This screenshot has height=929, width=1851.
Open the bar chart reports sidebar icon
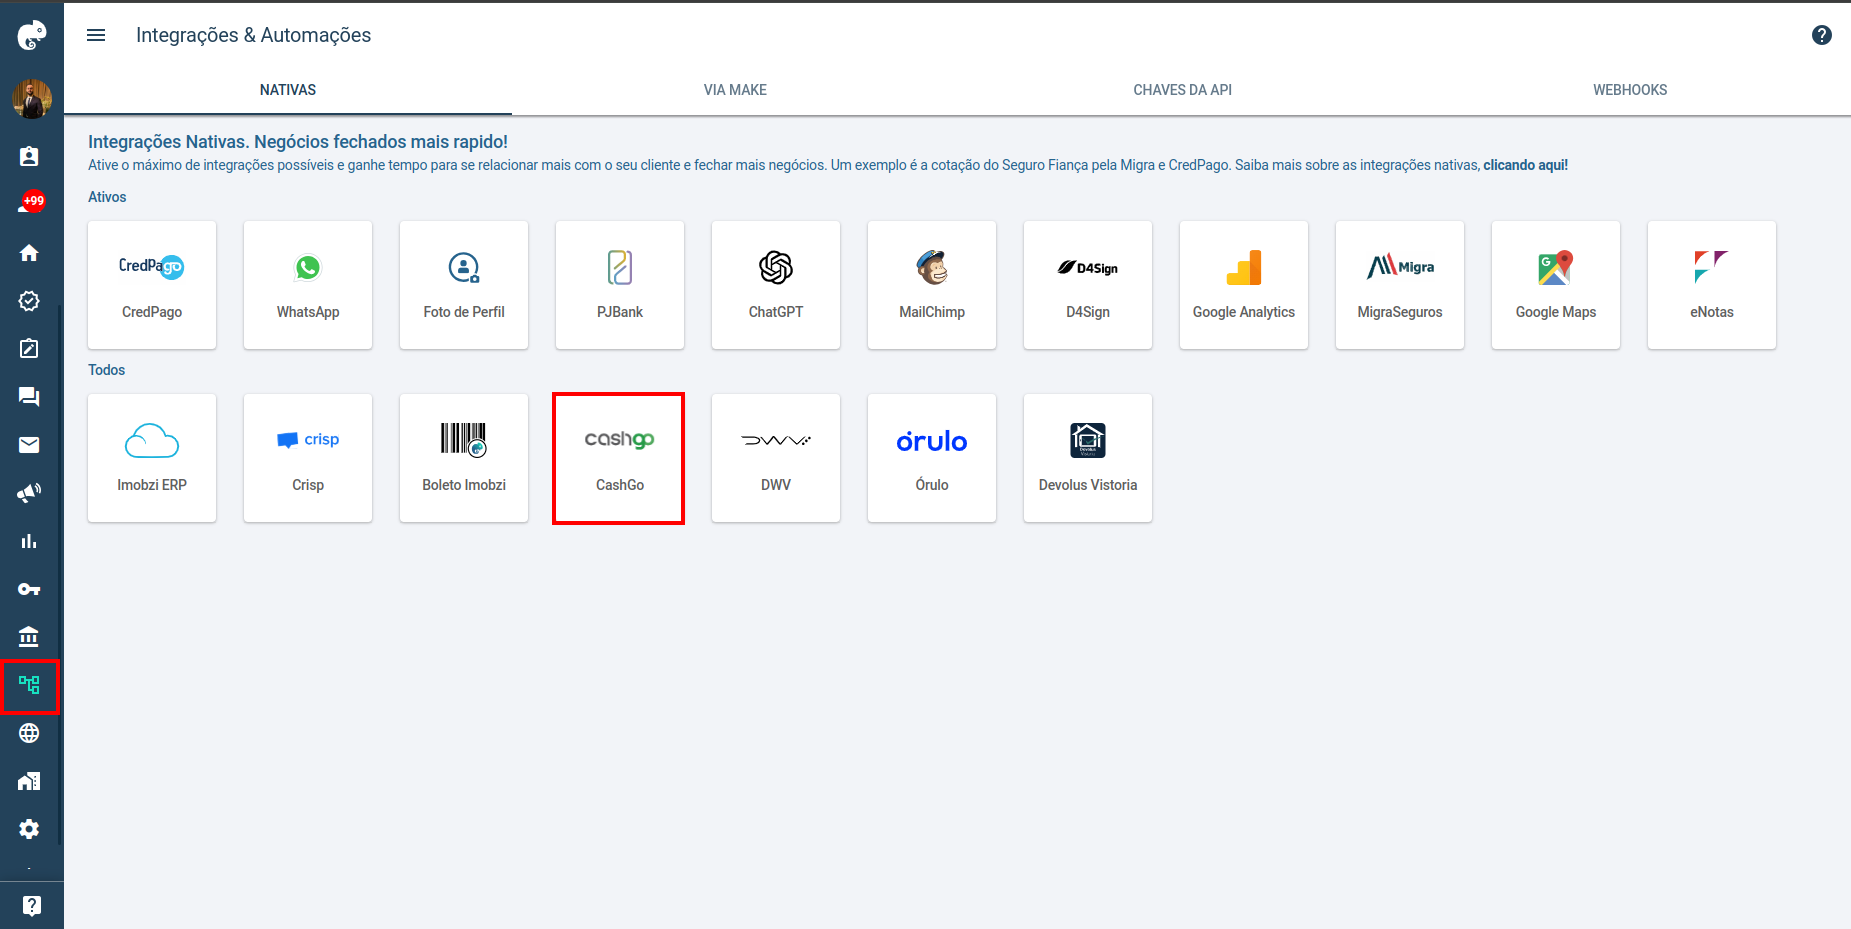(29, 541)
